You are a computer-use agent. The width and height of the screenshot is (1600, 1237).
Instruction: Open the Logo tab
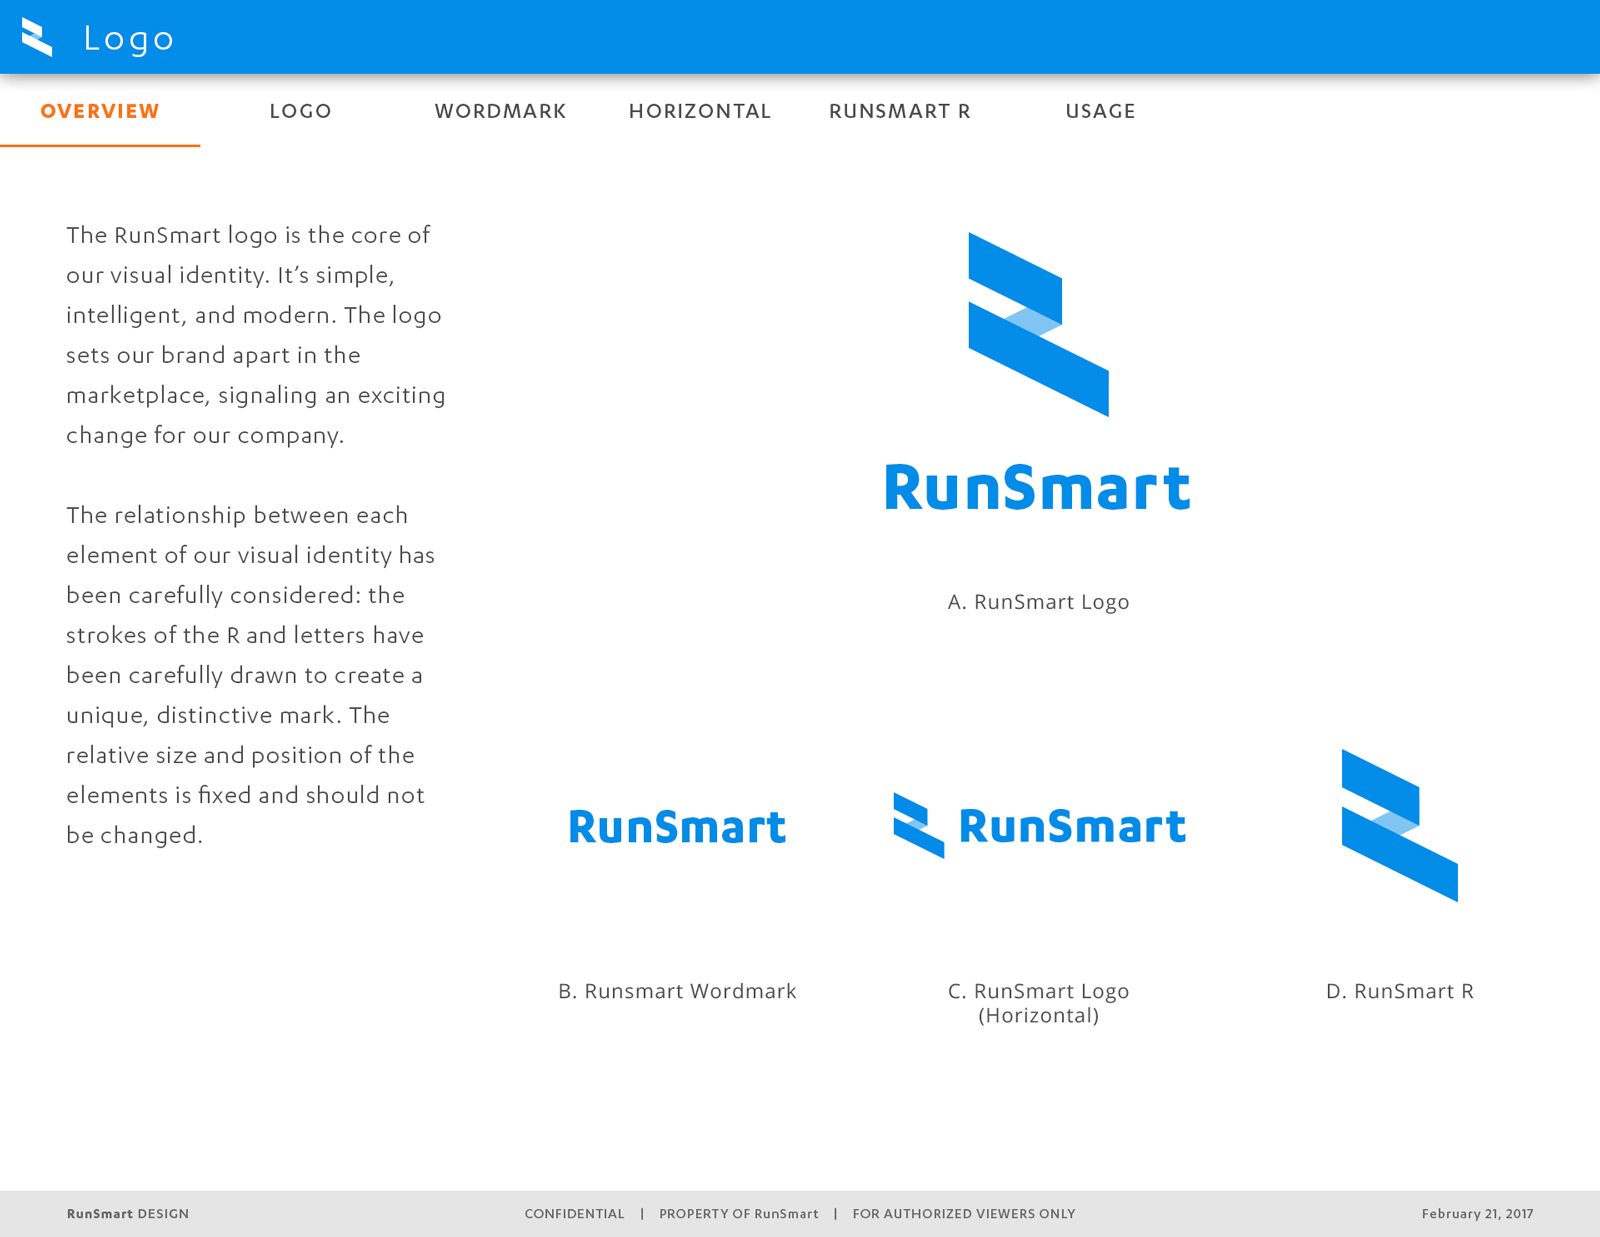(300, 111)
